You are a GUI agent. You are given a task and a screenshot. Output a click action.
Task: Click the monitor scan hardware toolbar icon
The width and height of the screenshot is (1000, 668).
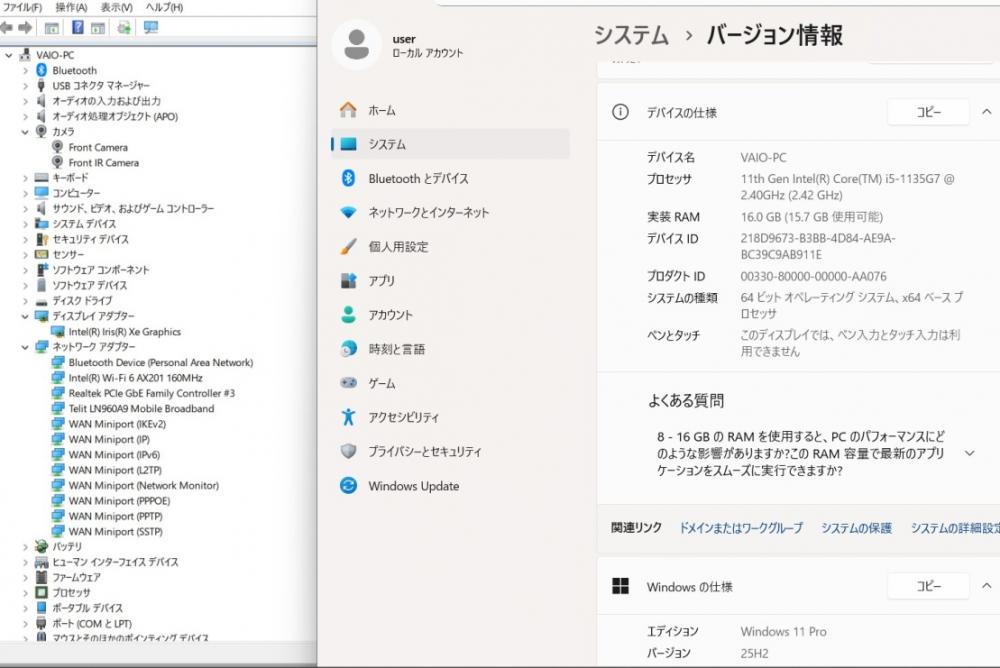(x=151, y=27)
